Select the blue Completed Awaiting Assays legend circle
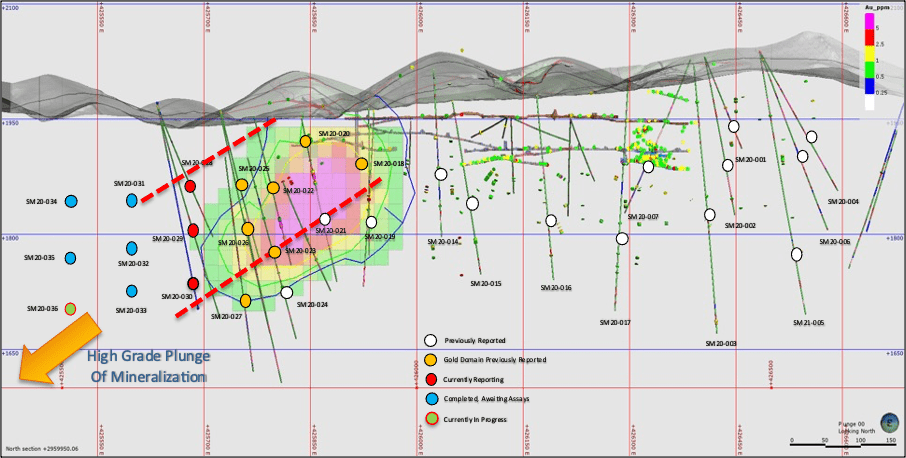 click(x=430, y=399)
